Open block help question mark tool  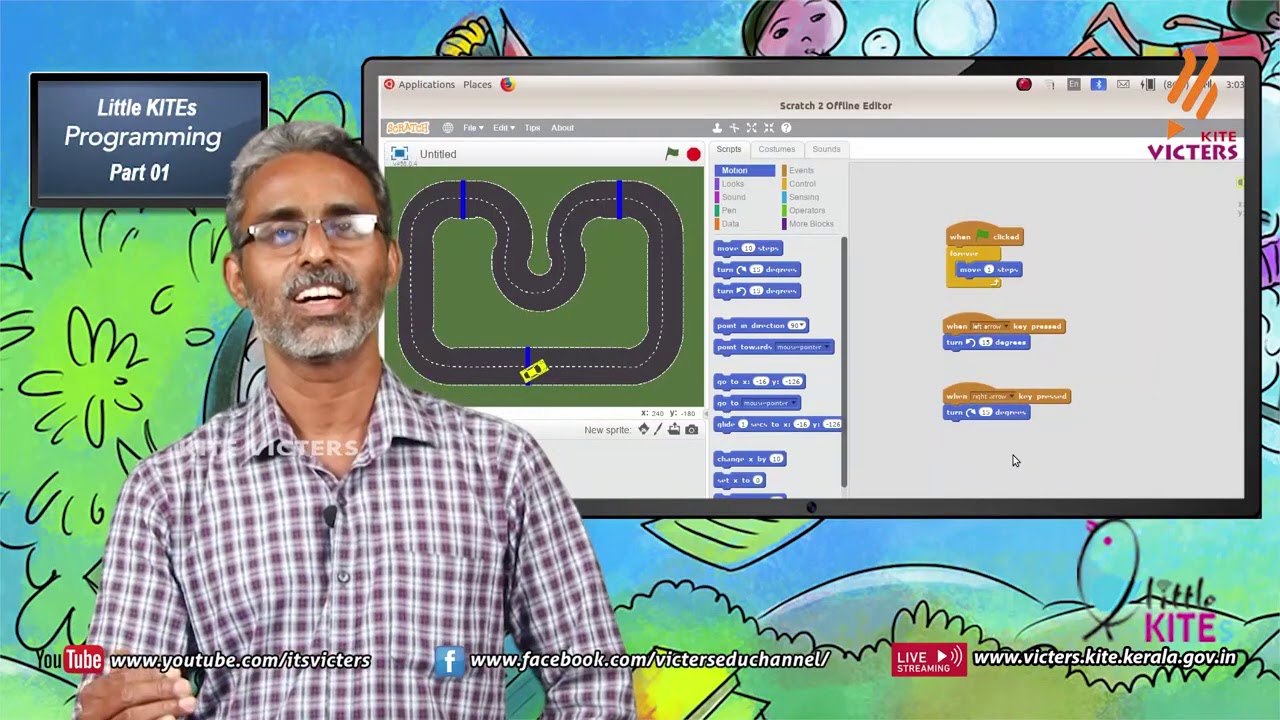(786, 128)
